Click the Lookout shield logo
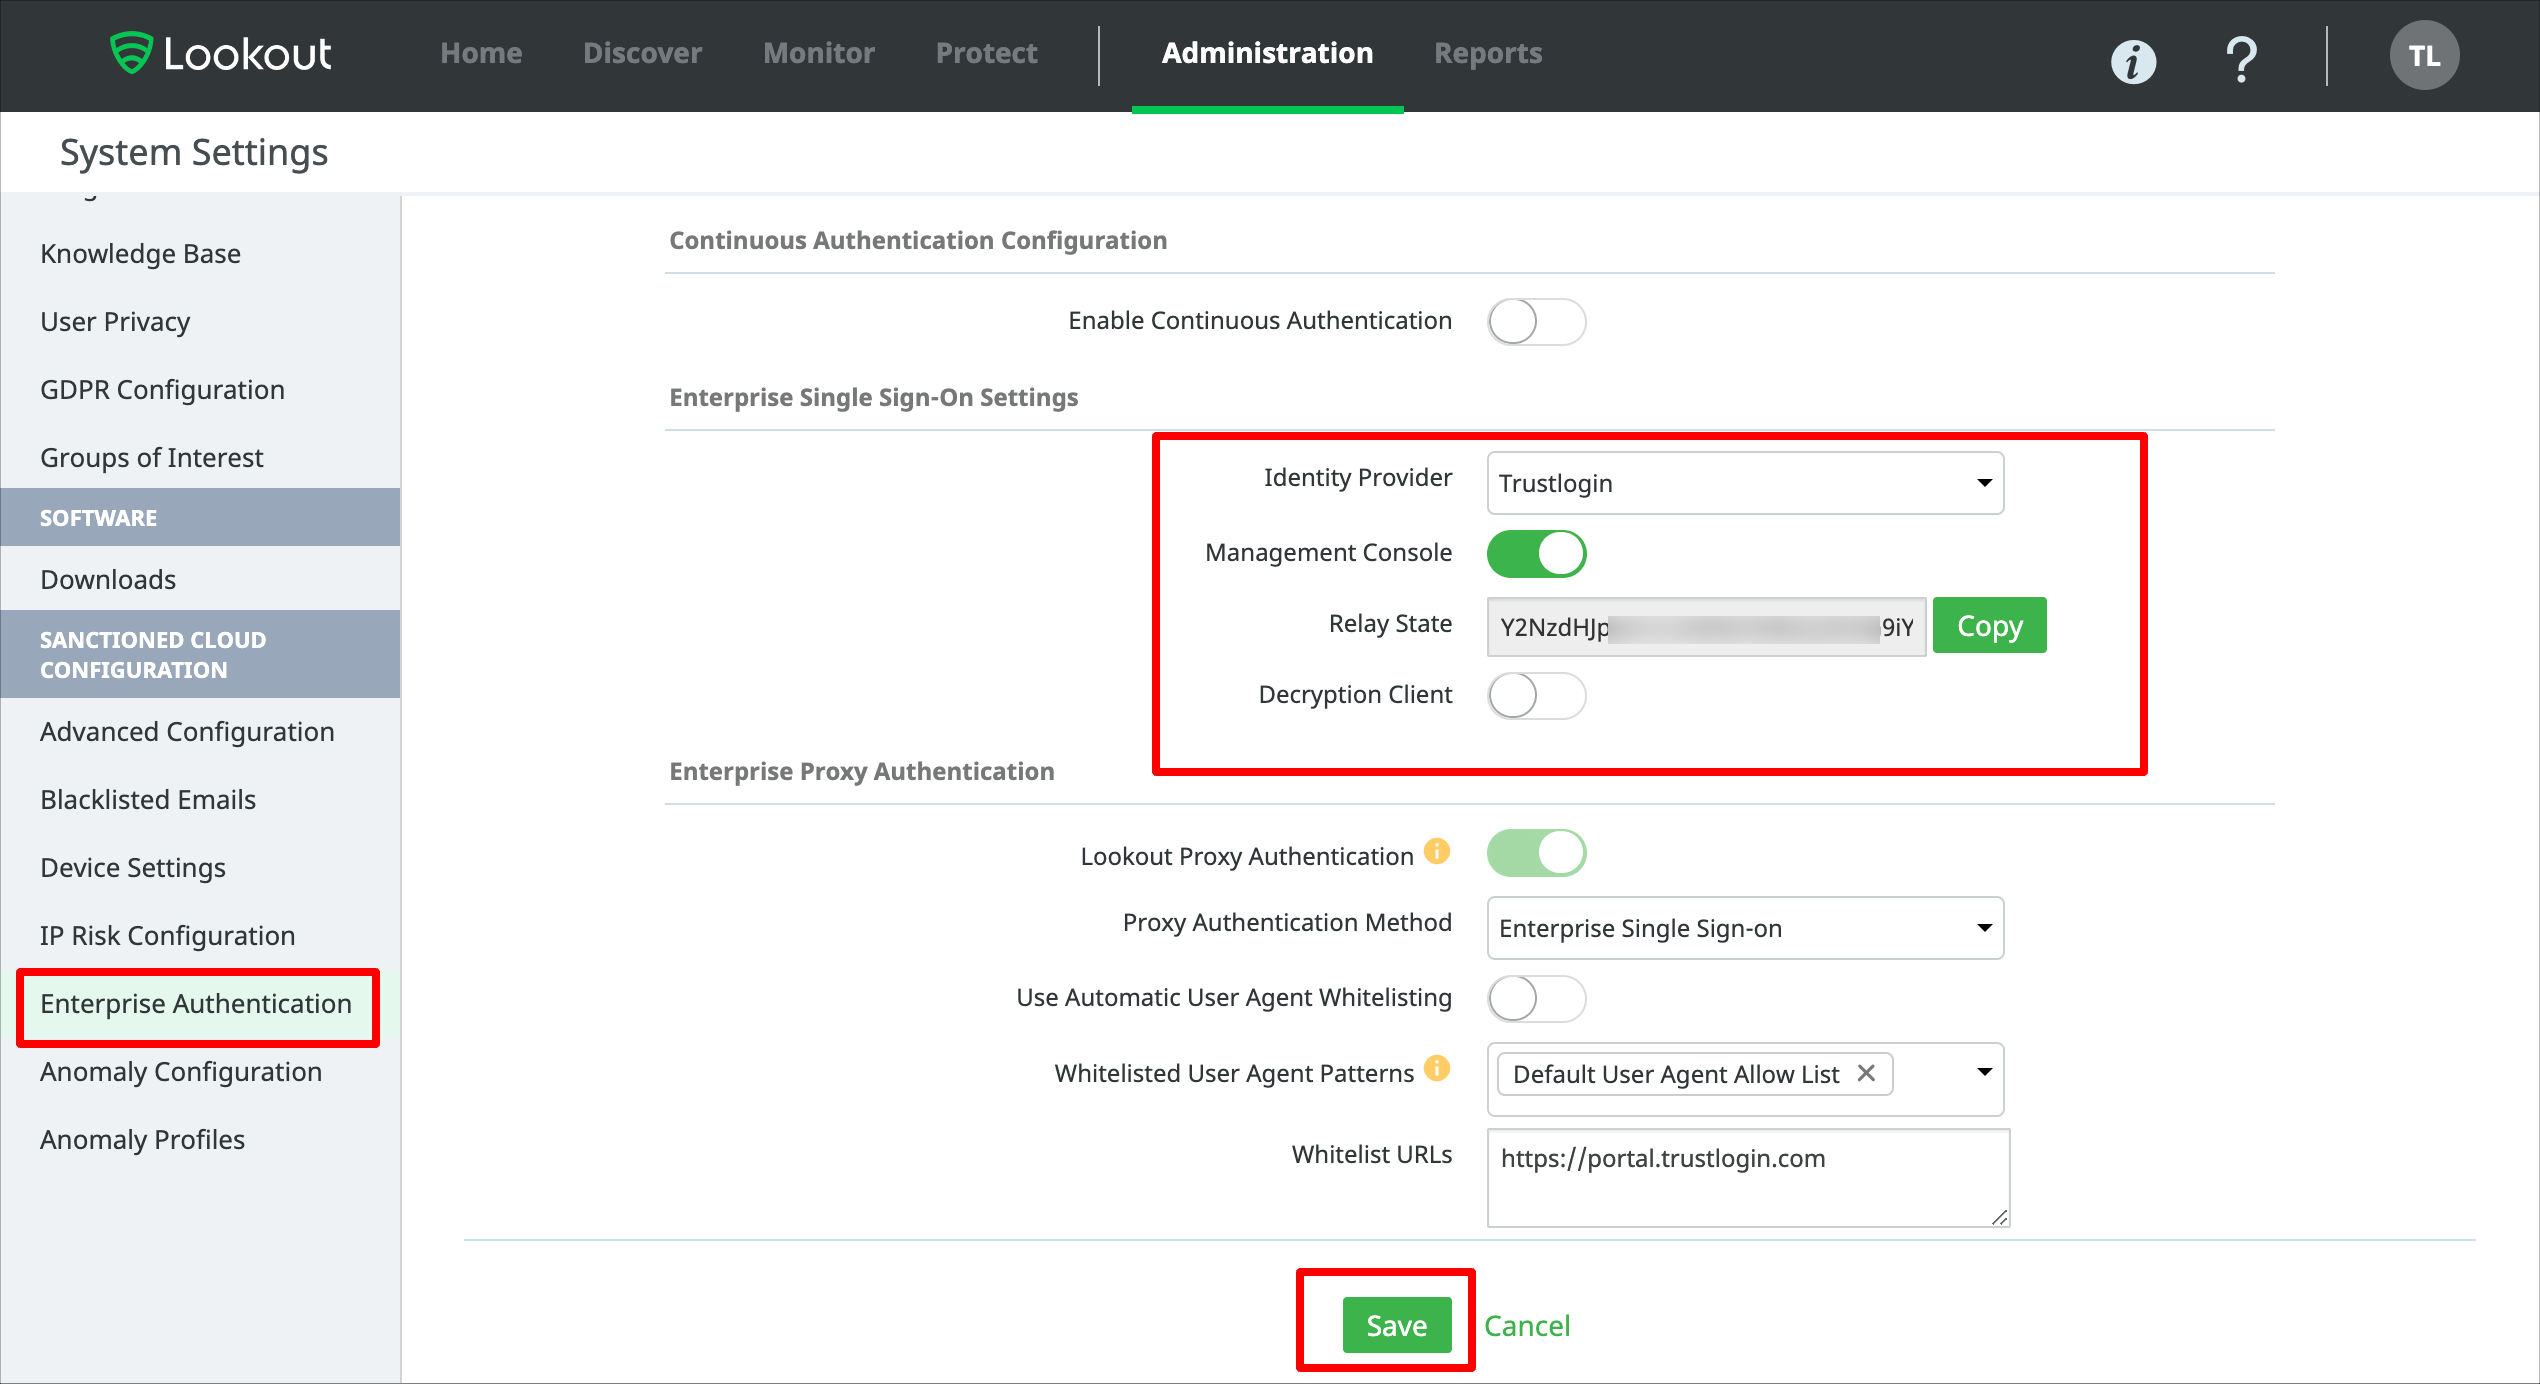Viewport: 2540px width, 1384px height. (x=131, y=53)
